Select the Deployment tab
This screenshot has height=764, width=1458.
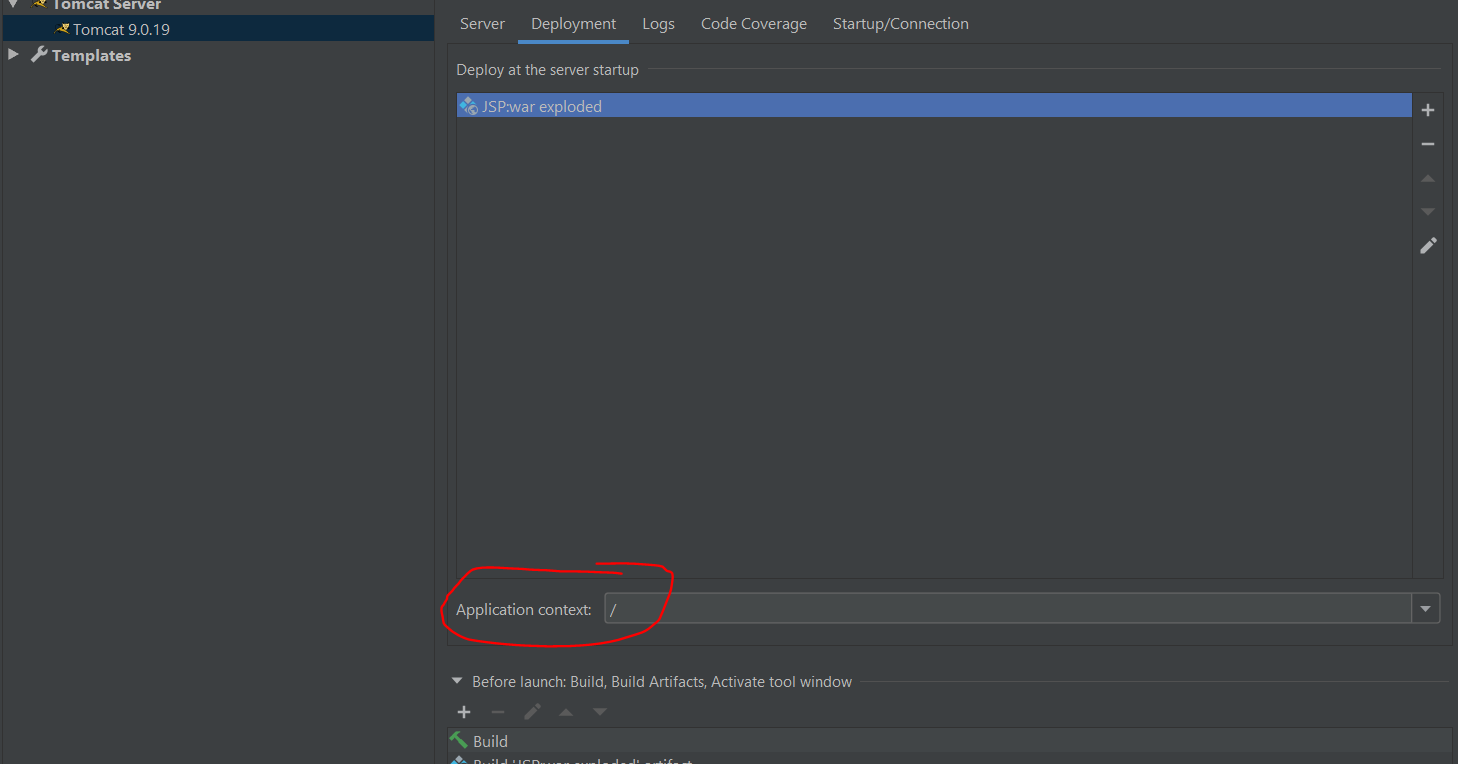[574, 24]
